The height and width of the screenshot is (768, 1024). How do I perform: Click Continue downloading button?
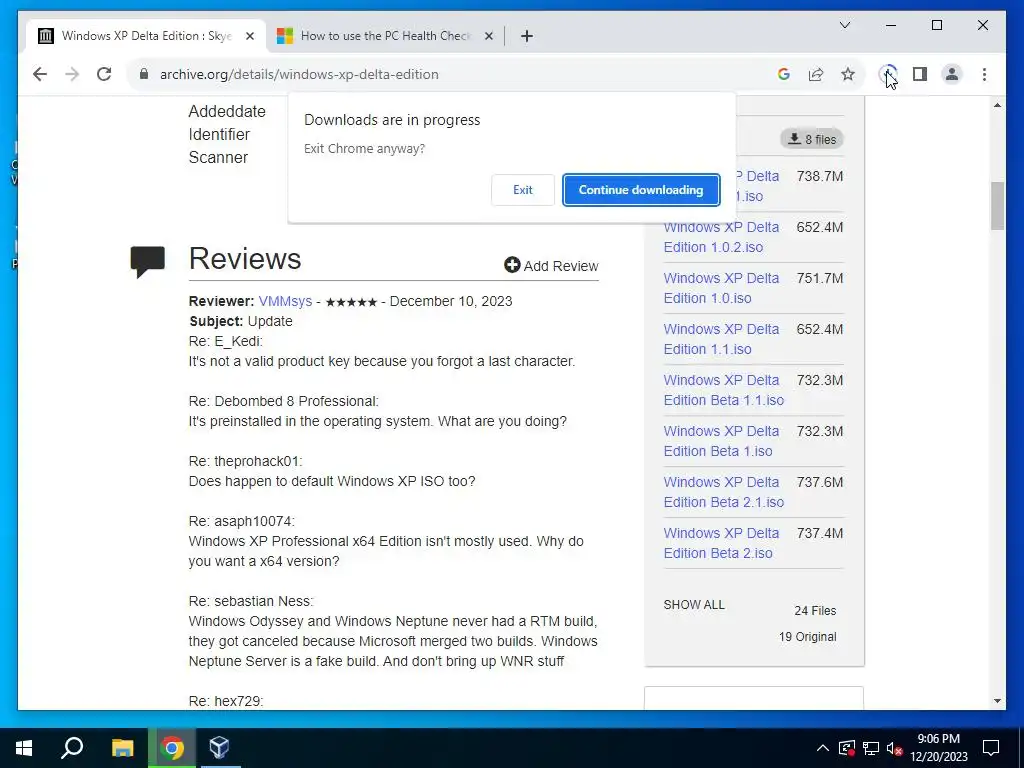tap(641, 190)
